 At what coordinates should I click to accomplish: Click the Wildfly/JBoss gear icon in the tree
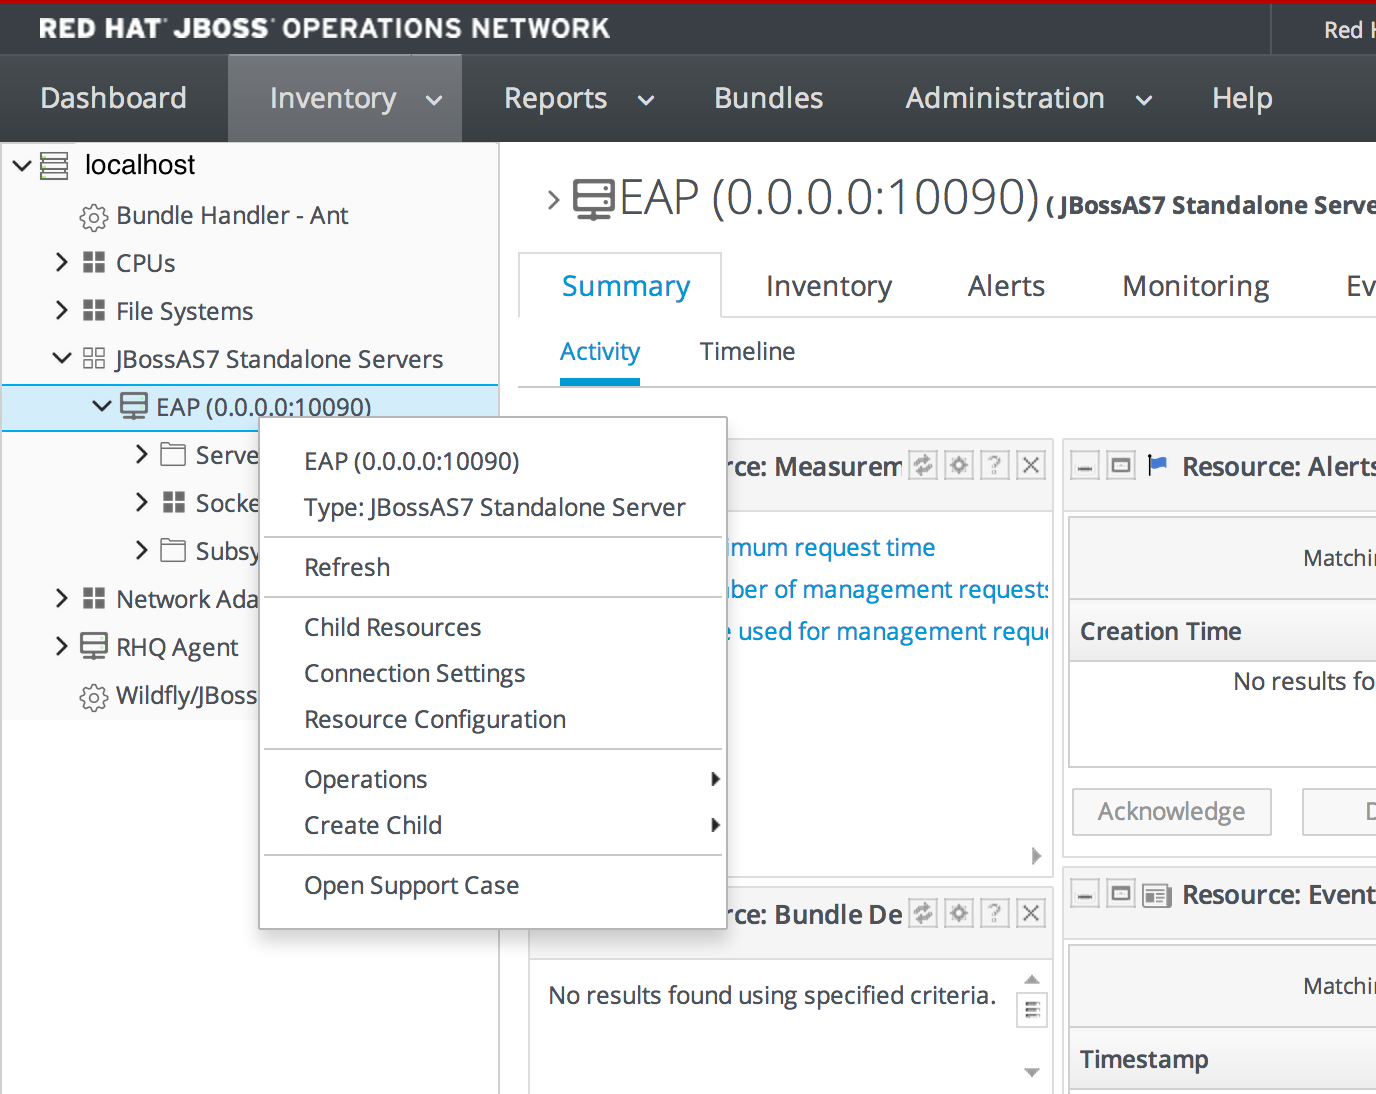pyautogui.click(x=93, y=697)
